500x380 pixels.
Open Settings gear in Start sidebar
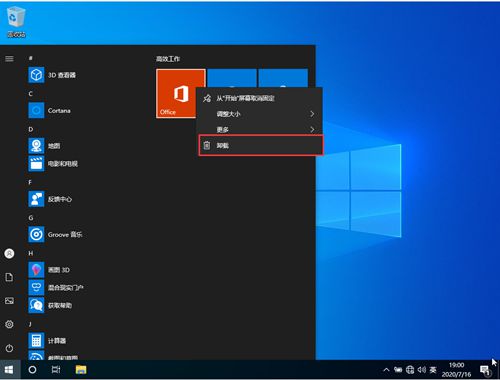(x=9, y=324)
